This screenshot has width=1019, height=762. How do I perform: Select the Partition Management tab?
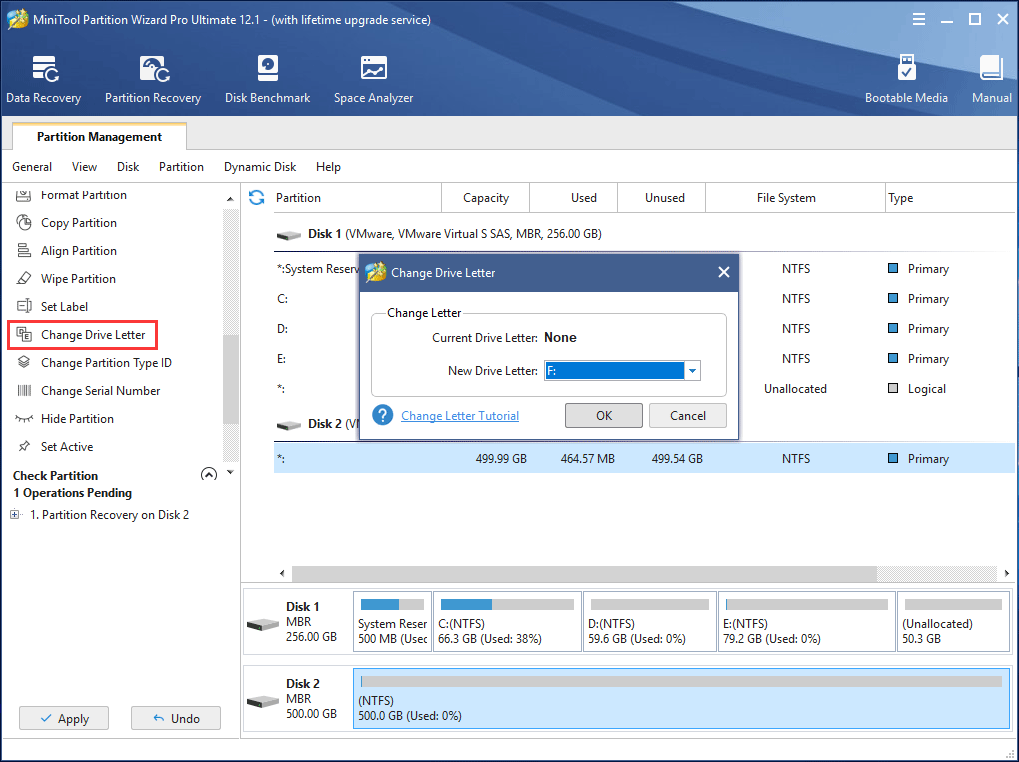[99, 136]
